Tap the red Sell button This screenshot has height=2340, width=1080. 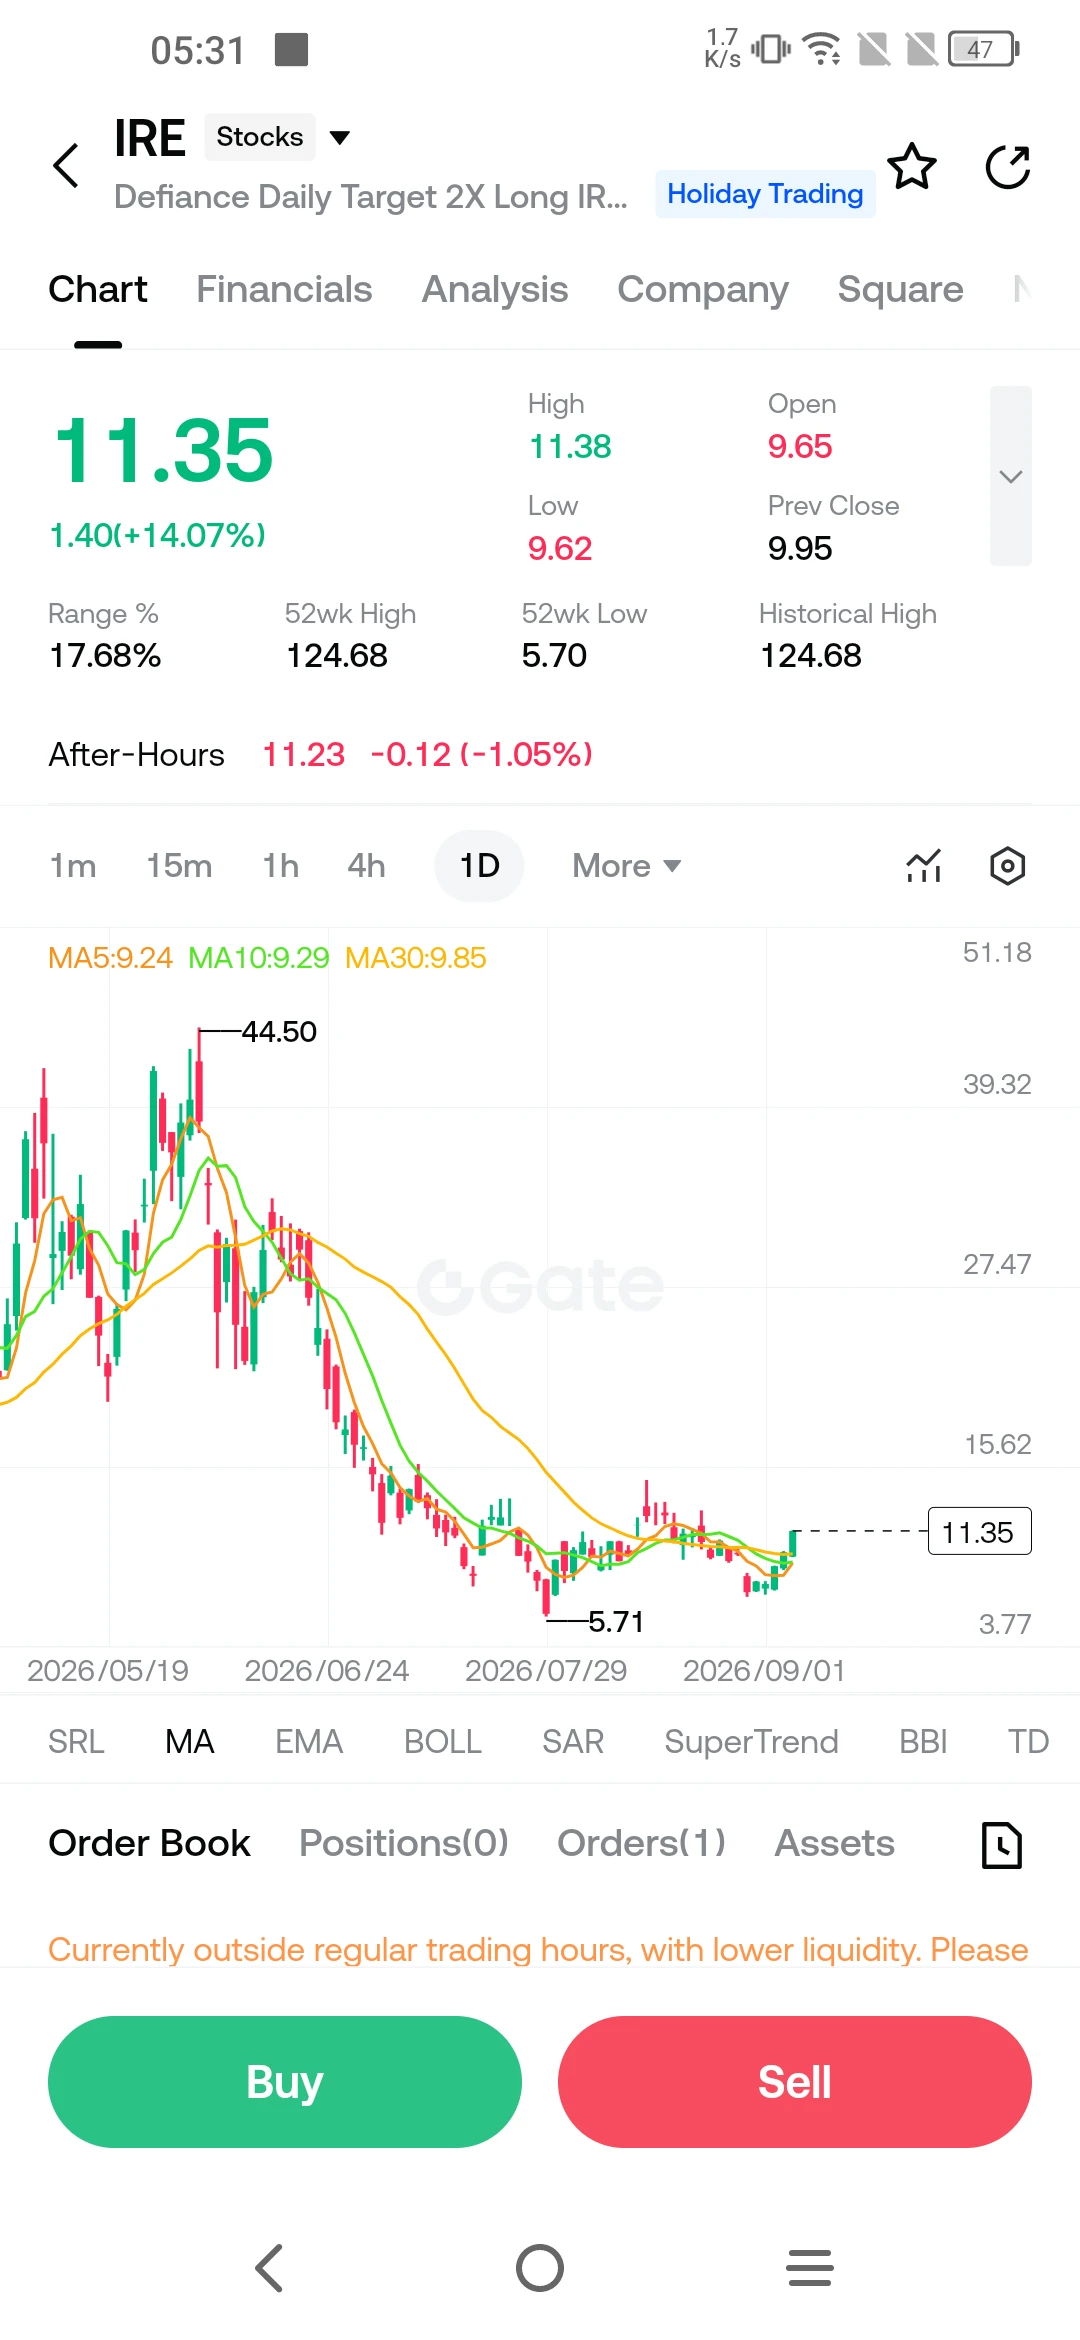pyautogui.click(x=795, y=2082)
